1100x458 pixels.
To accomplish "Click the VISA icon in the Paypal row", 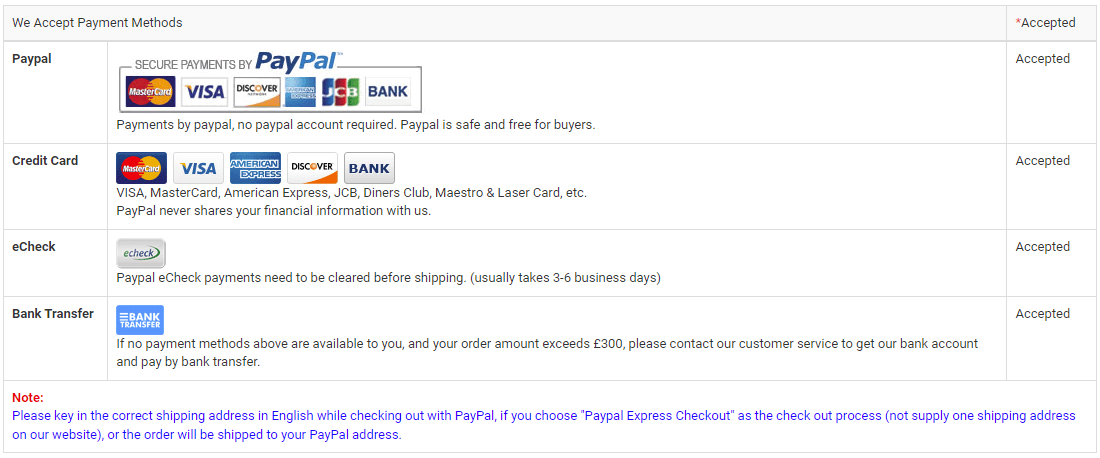I will [x=204, y=92].
